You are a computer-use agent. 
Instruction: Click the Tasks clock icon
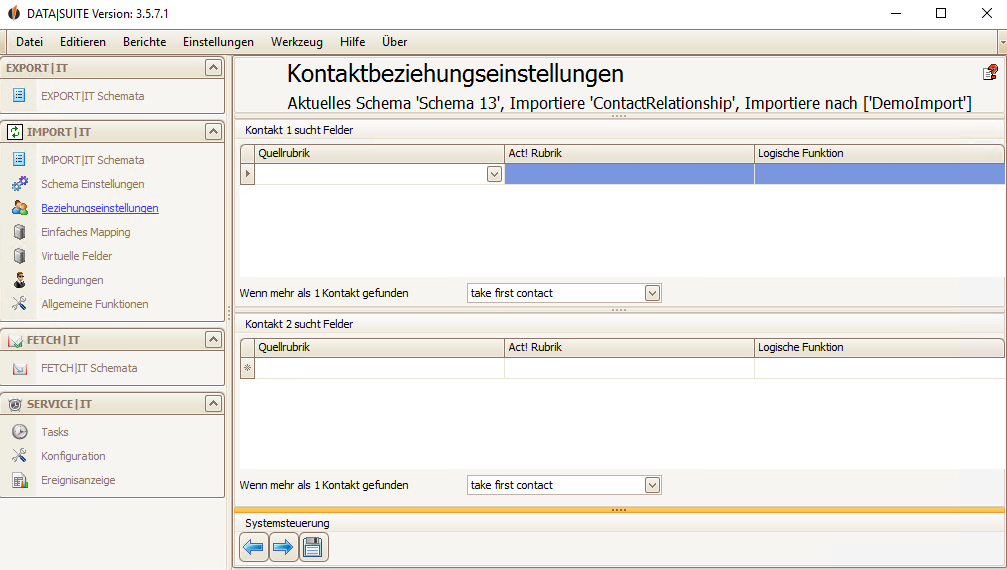[x=20, y=431]
